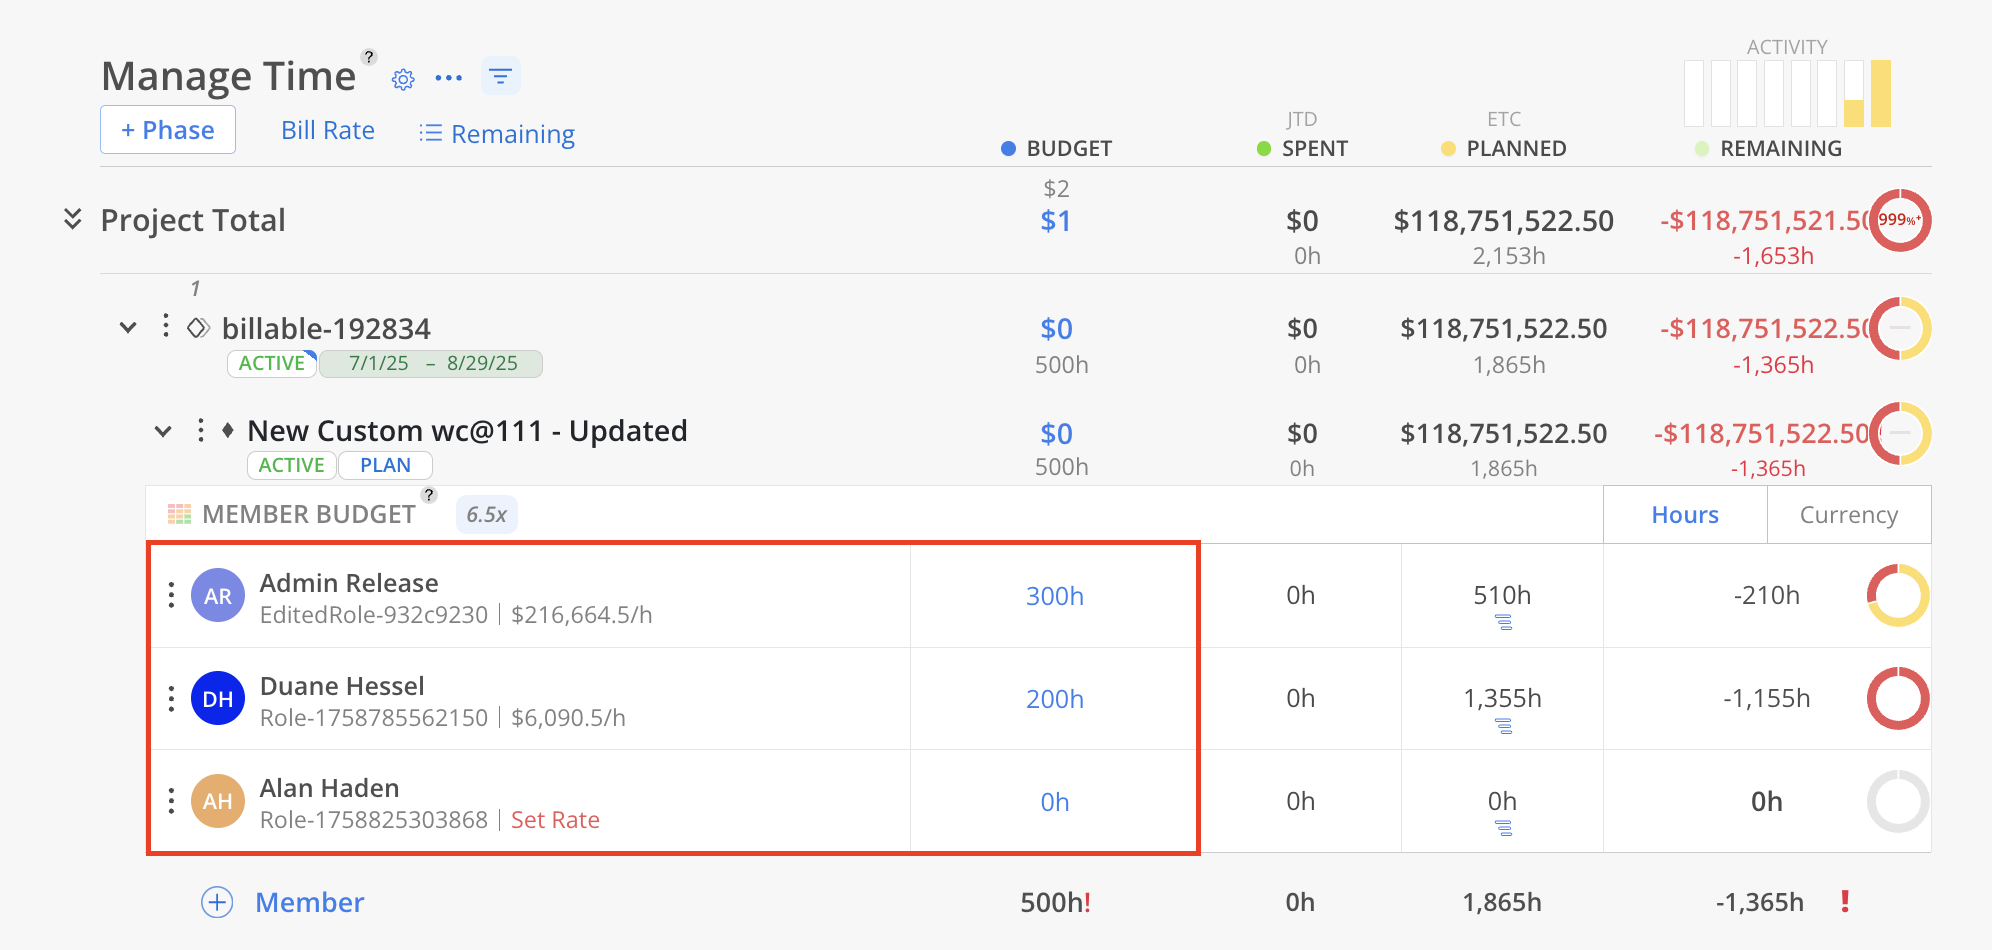Click the help icon next to Manage Time

369,57
